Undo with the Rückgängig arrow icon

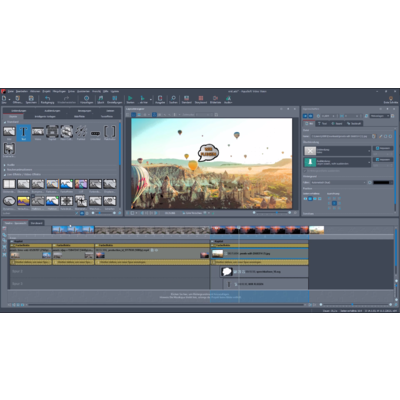pos(47,99)
